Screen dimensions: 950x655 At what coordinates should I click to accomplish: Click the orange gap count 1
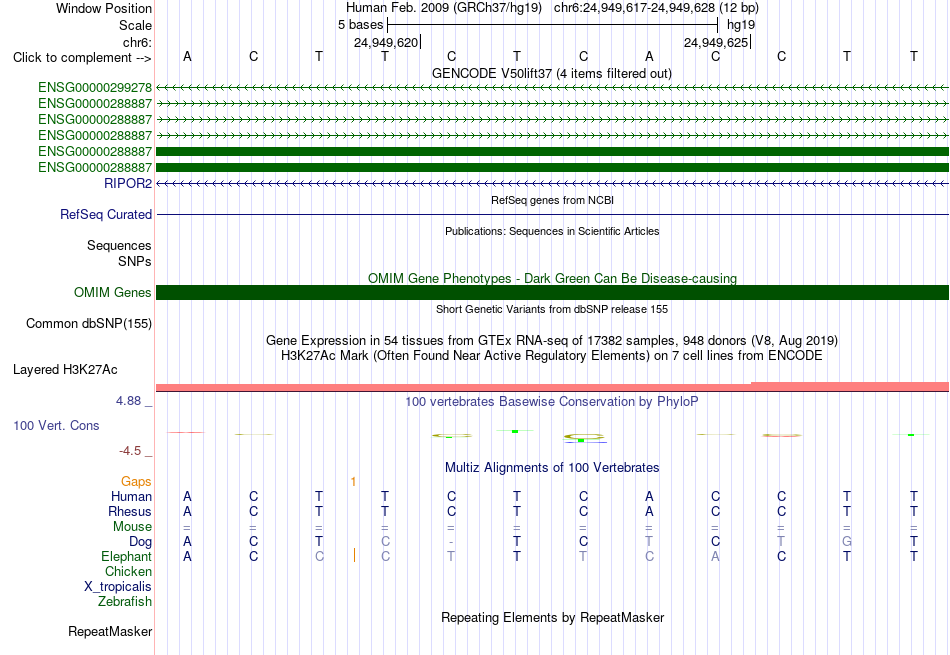(x=353, y=482)
